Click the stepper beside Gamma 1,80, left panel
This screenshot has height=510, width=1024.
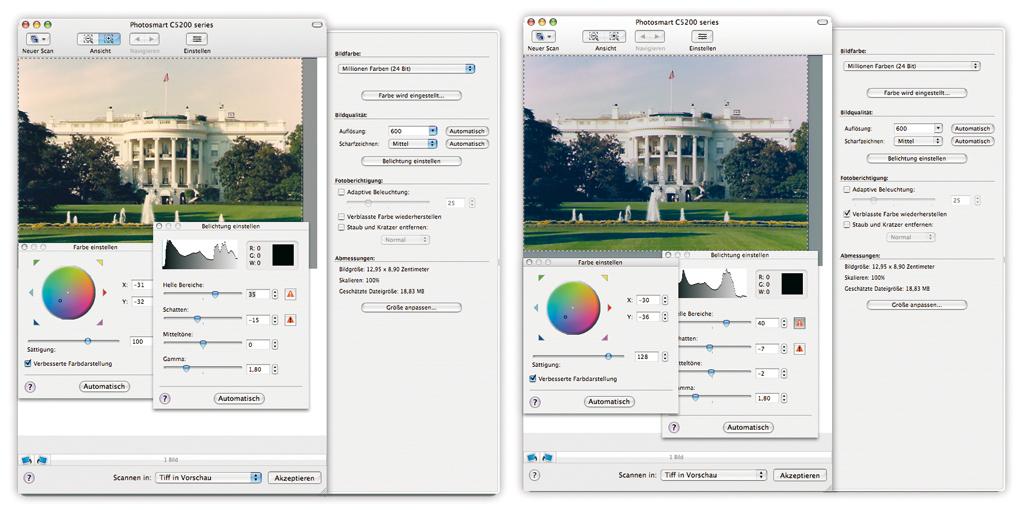coord(275,369)
